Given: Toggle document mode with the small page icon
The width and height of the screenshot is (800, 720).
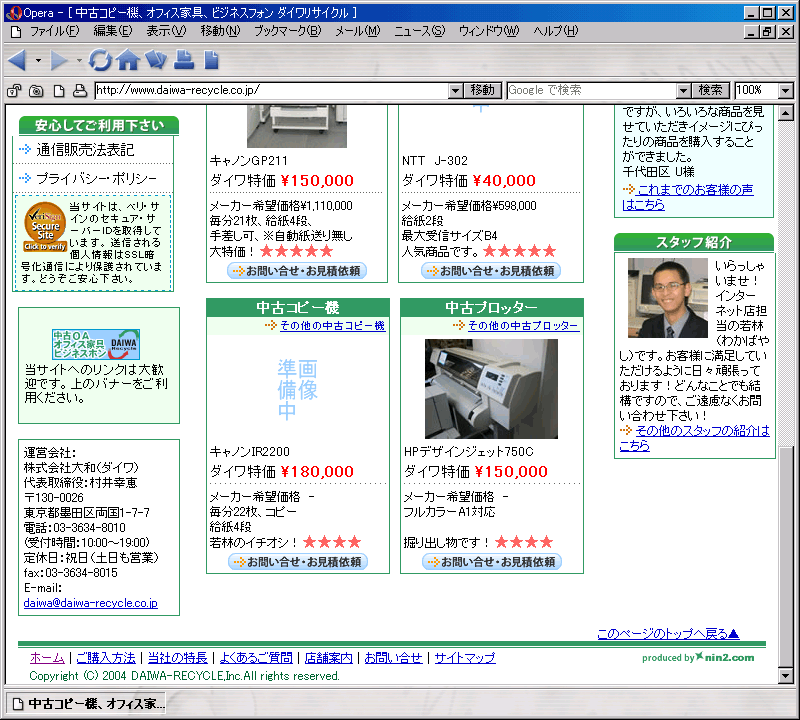Looking at the screenshot, I should pos(59,91).
